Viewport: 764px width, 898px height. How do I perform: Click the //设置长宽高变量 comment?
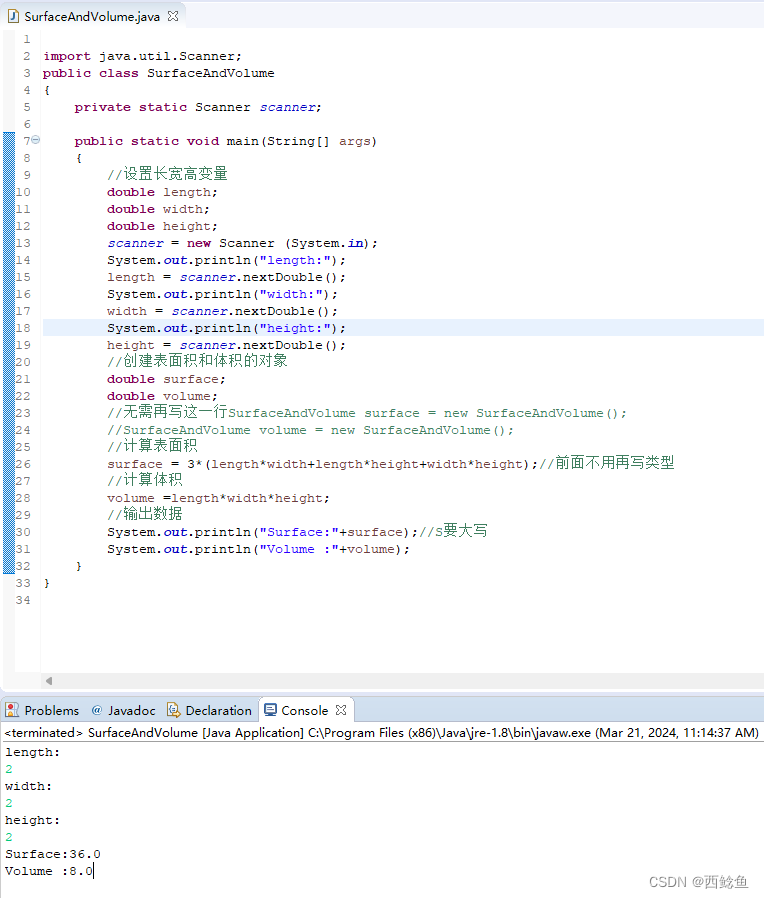(167, 174)
